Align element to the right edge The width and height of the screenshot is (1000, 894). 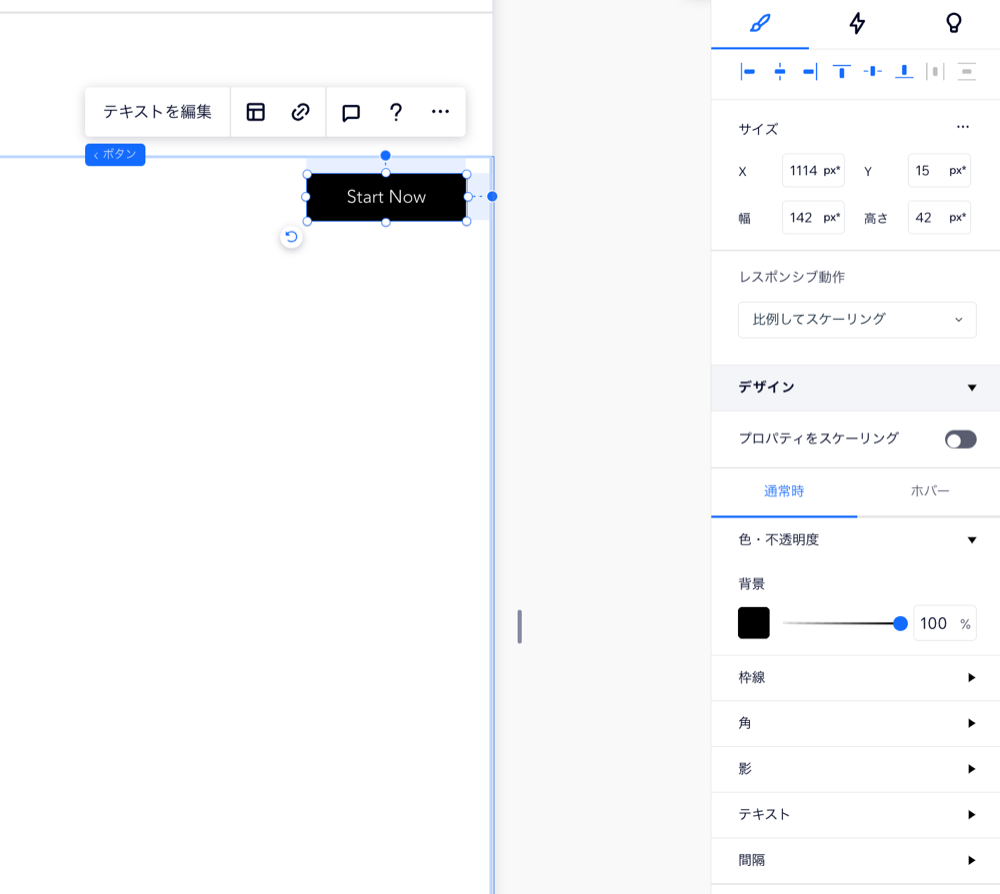point(810,71)
